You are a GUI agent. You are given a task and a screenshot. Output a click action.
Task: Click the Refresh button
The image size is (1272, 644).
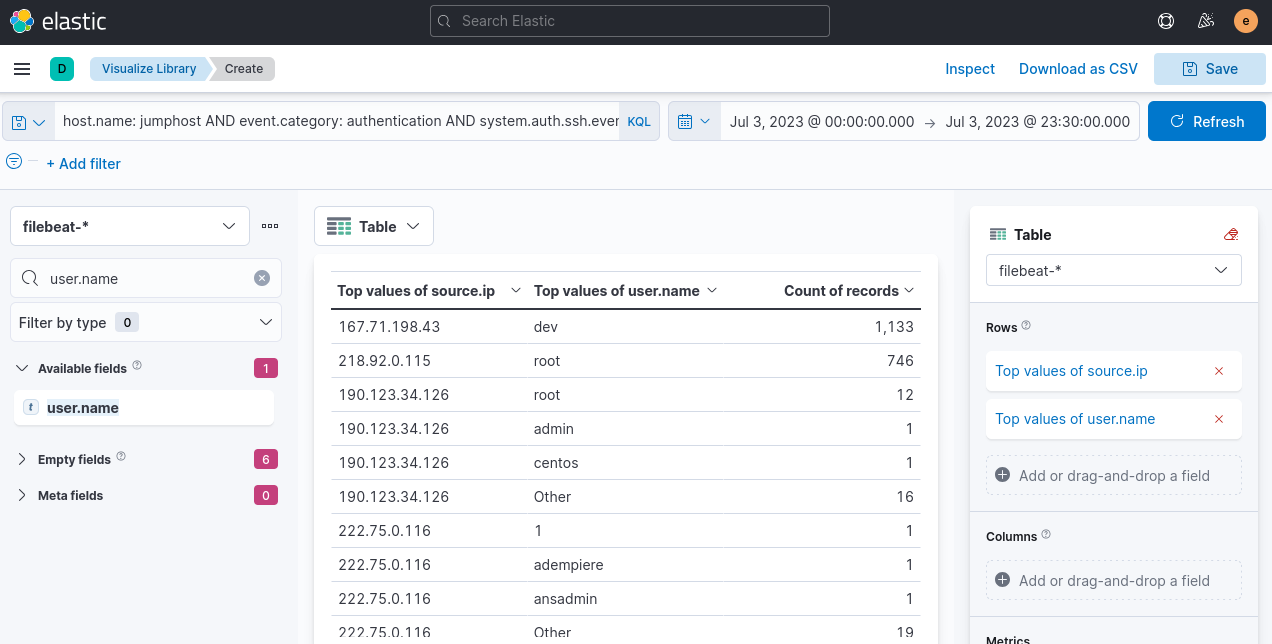point(1206,121)
